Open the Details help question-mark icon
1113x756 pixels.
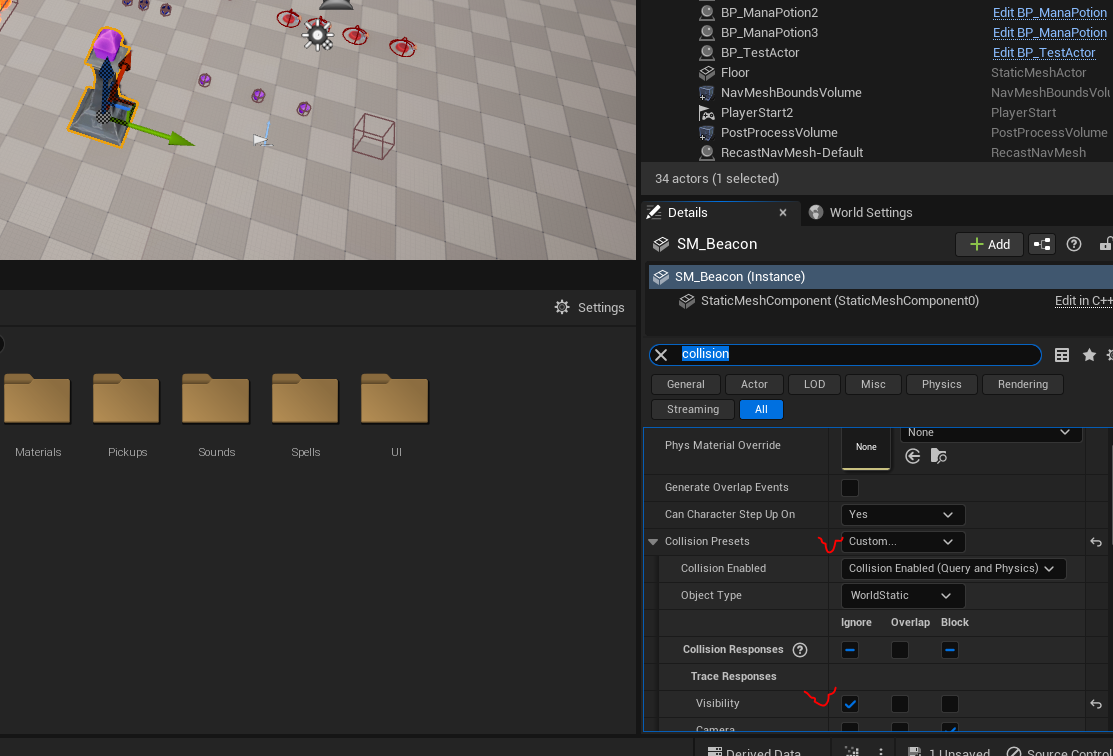[1074, 244]
